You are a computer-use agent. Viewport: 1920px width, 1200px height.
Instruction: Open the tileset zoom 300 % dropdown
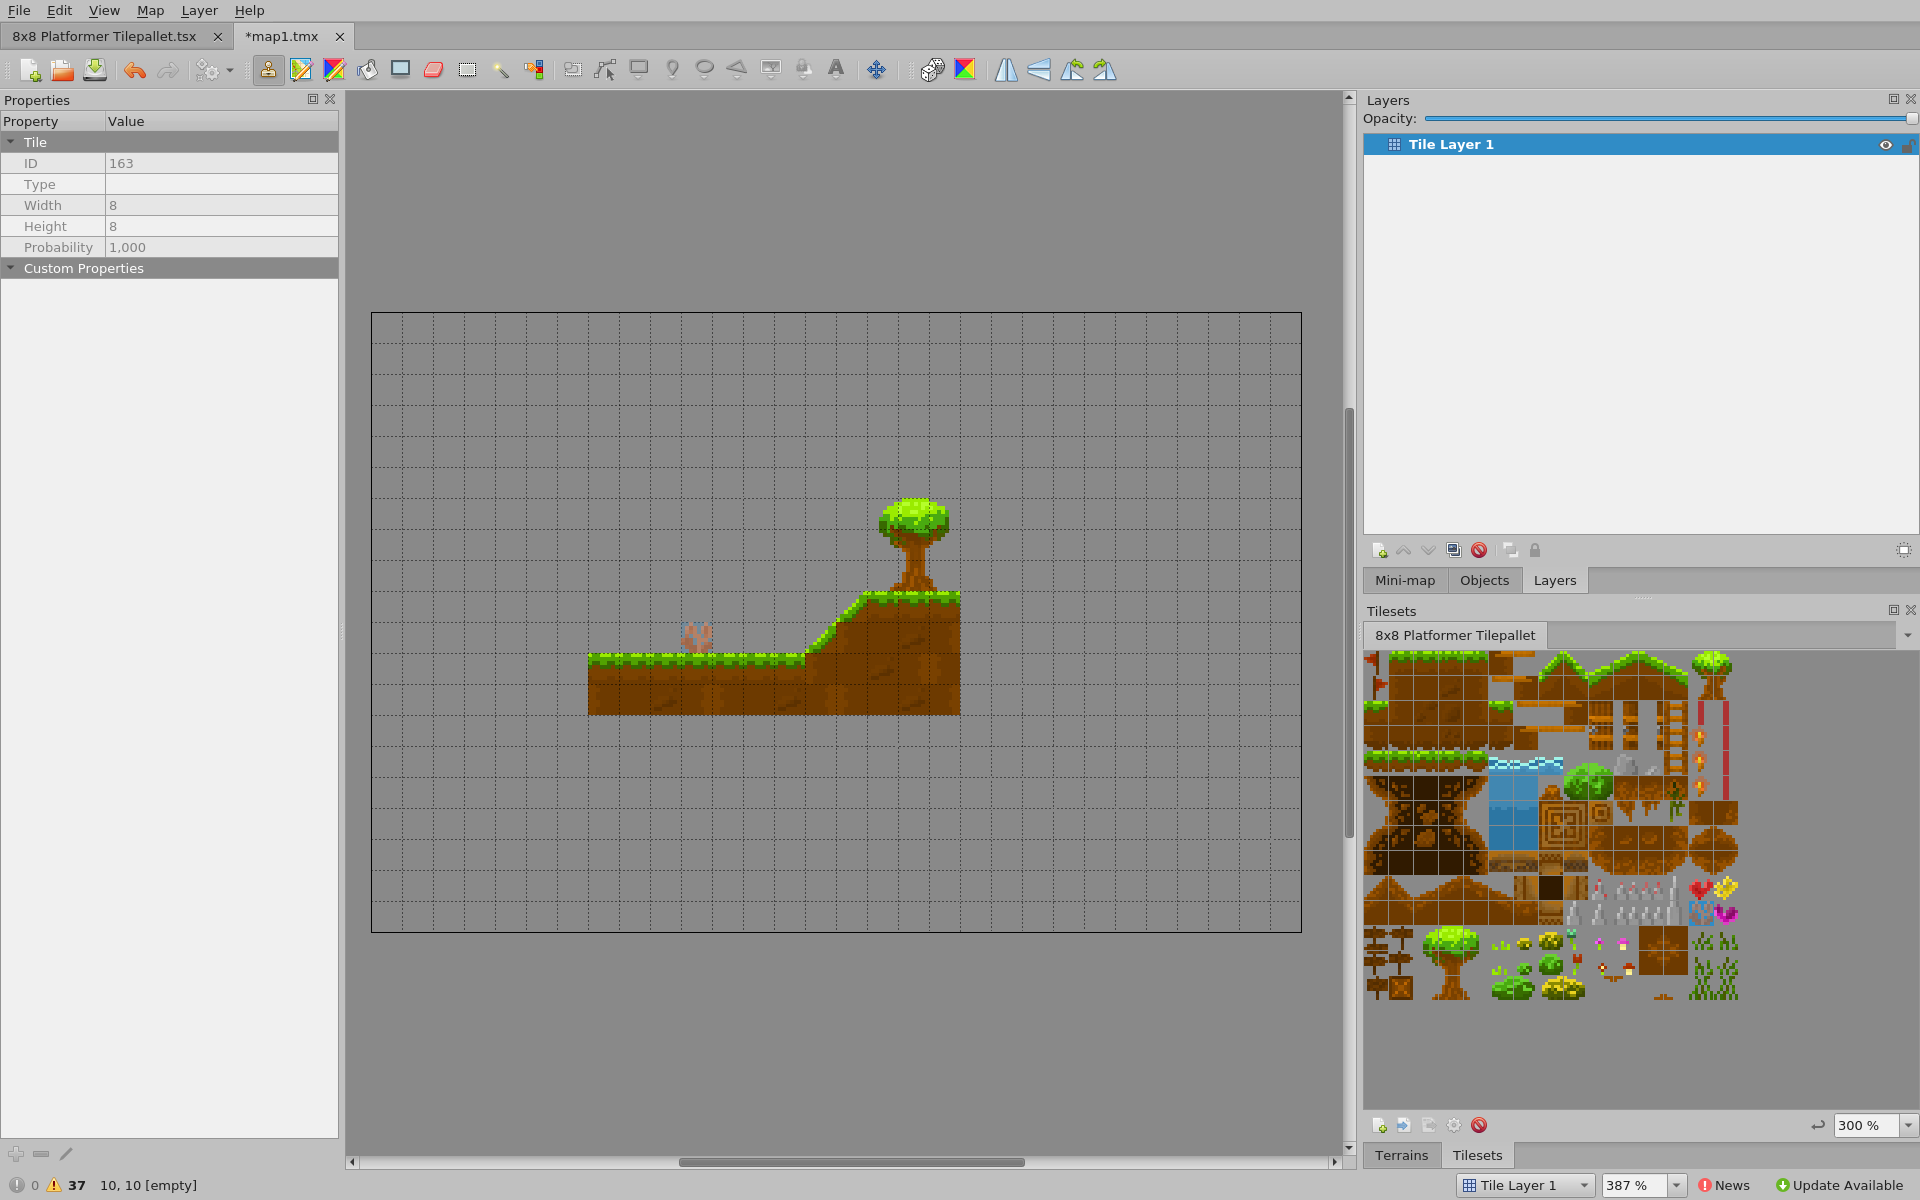(1908, 1125)
